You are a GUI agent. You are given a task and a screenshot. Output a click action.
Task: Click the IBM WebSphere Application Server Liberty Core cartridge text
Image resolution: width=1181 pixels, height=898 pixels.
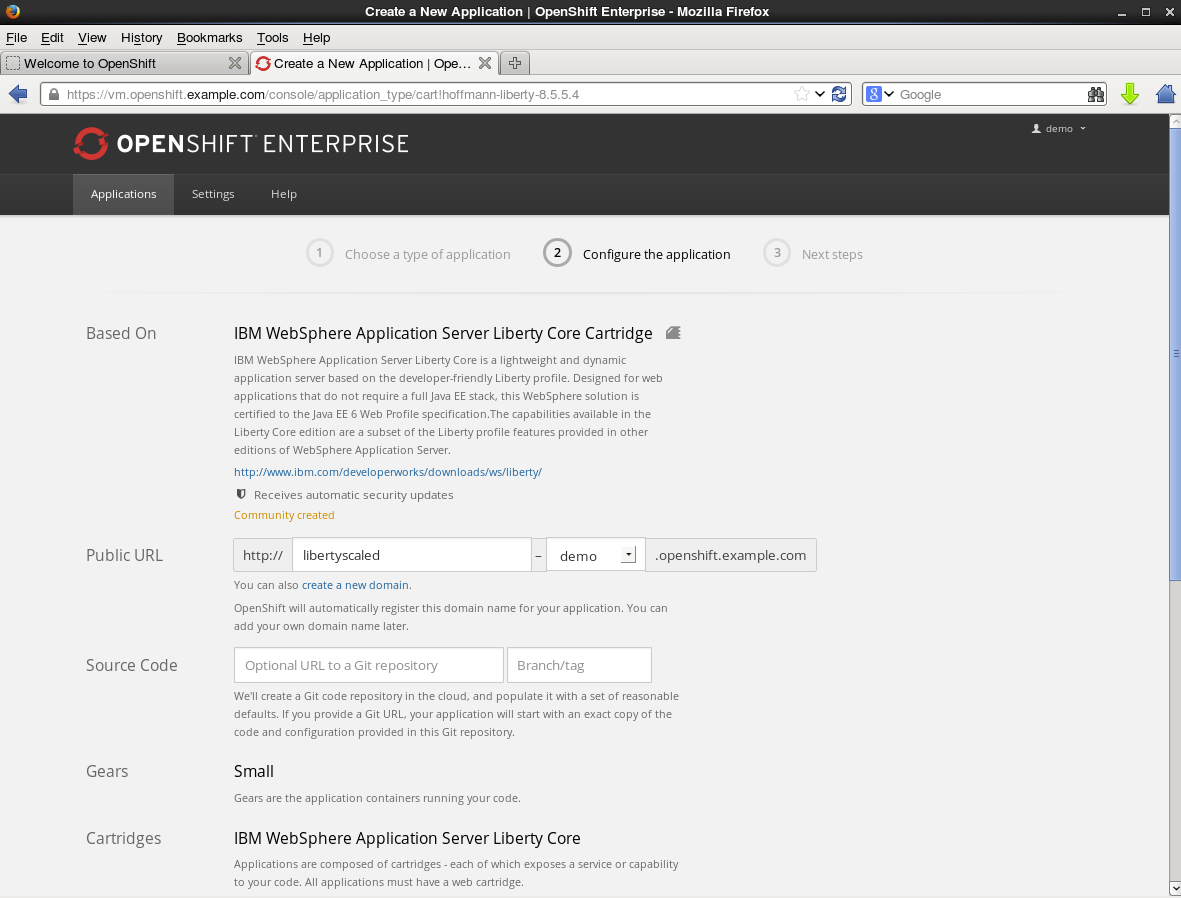point(407,838)
